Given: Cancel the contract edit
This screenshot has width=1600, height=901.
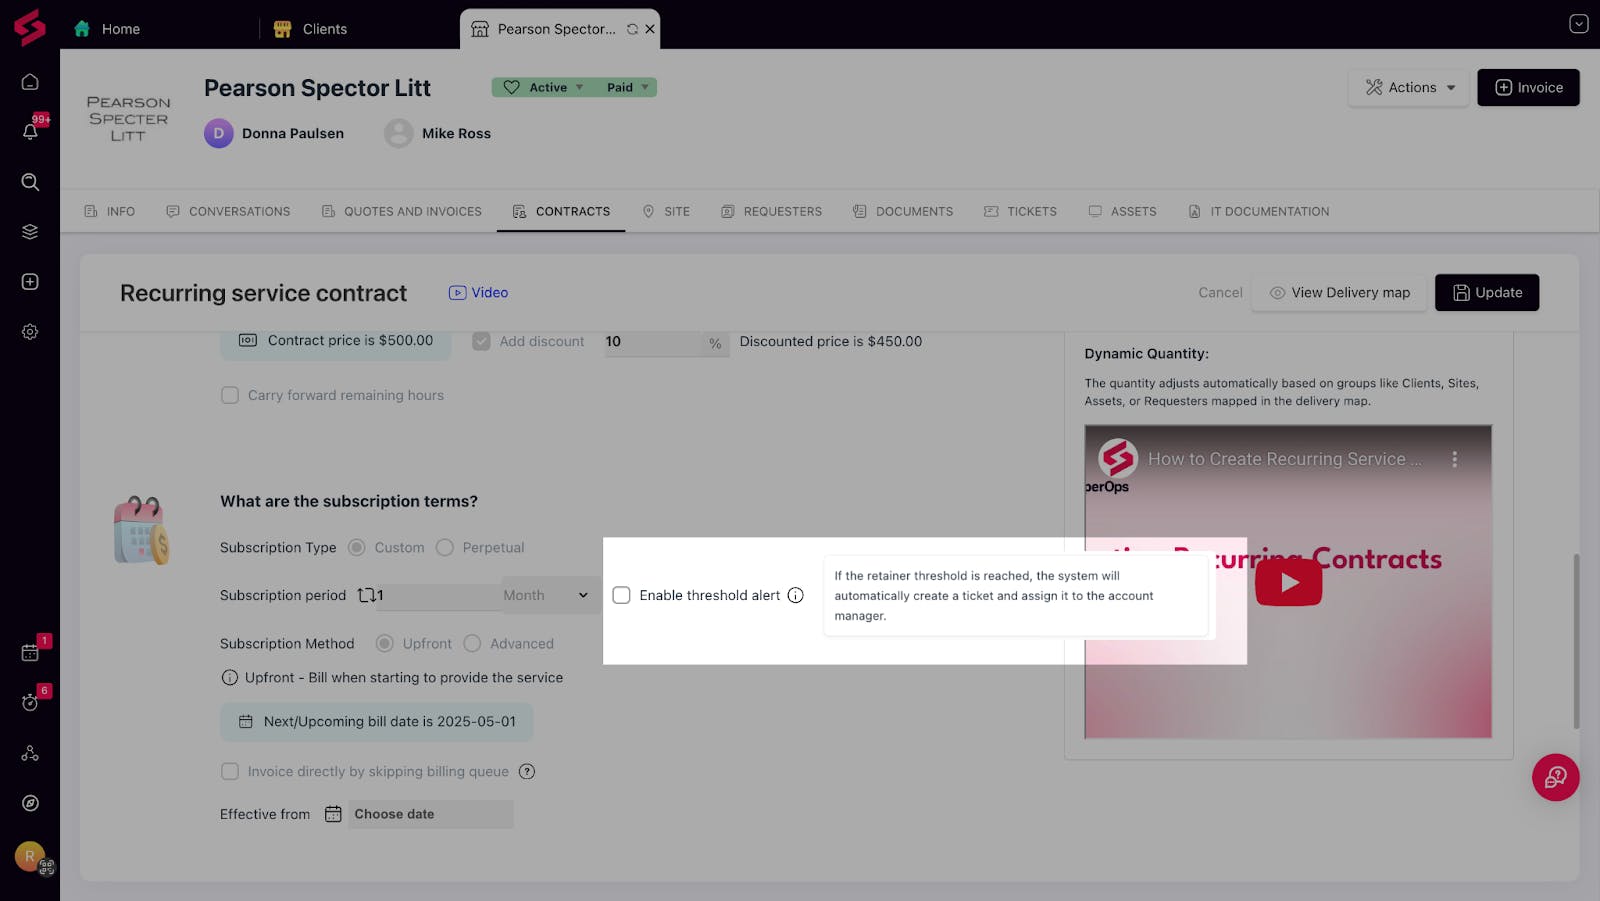Looking at the screenshot, I should point(1220,292).
